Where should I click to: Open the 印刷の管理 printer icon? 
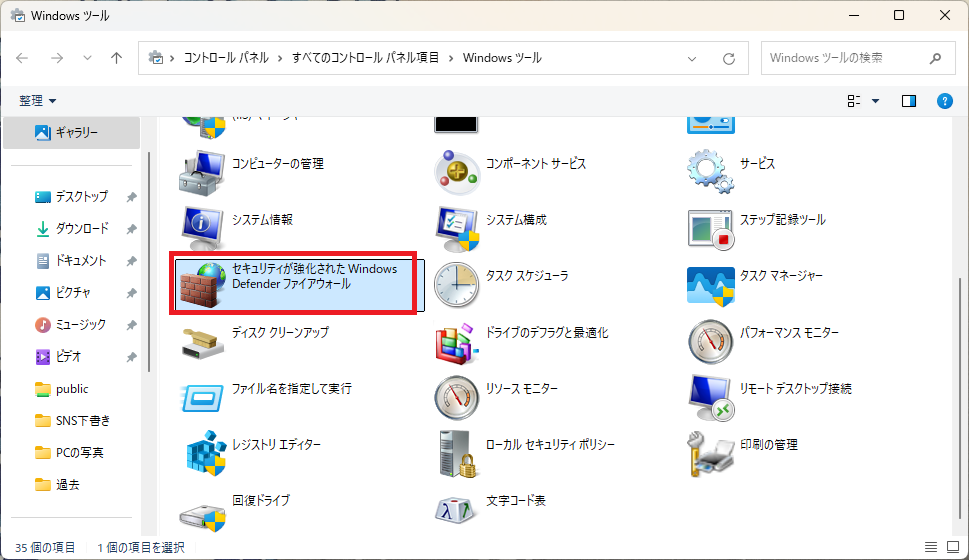[711, 454]
